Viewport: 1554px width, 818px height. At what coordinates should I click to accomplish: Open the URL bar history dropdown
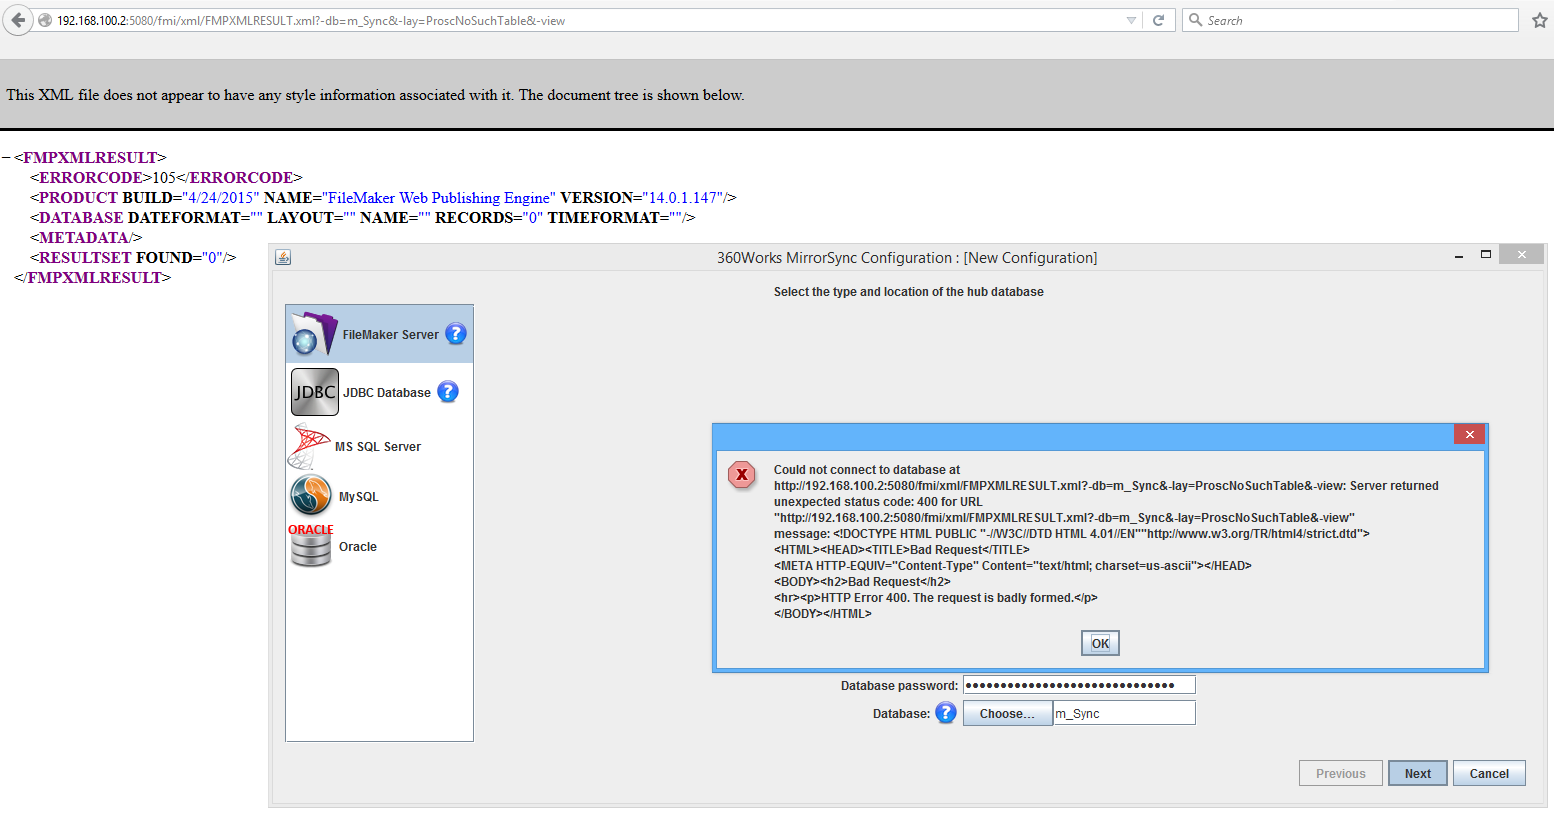[1131, 20]
